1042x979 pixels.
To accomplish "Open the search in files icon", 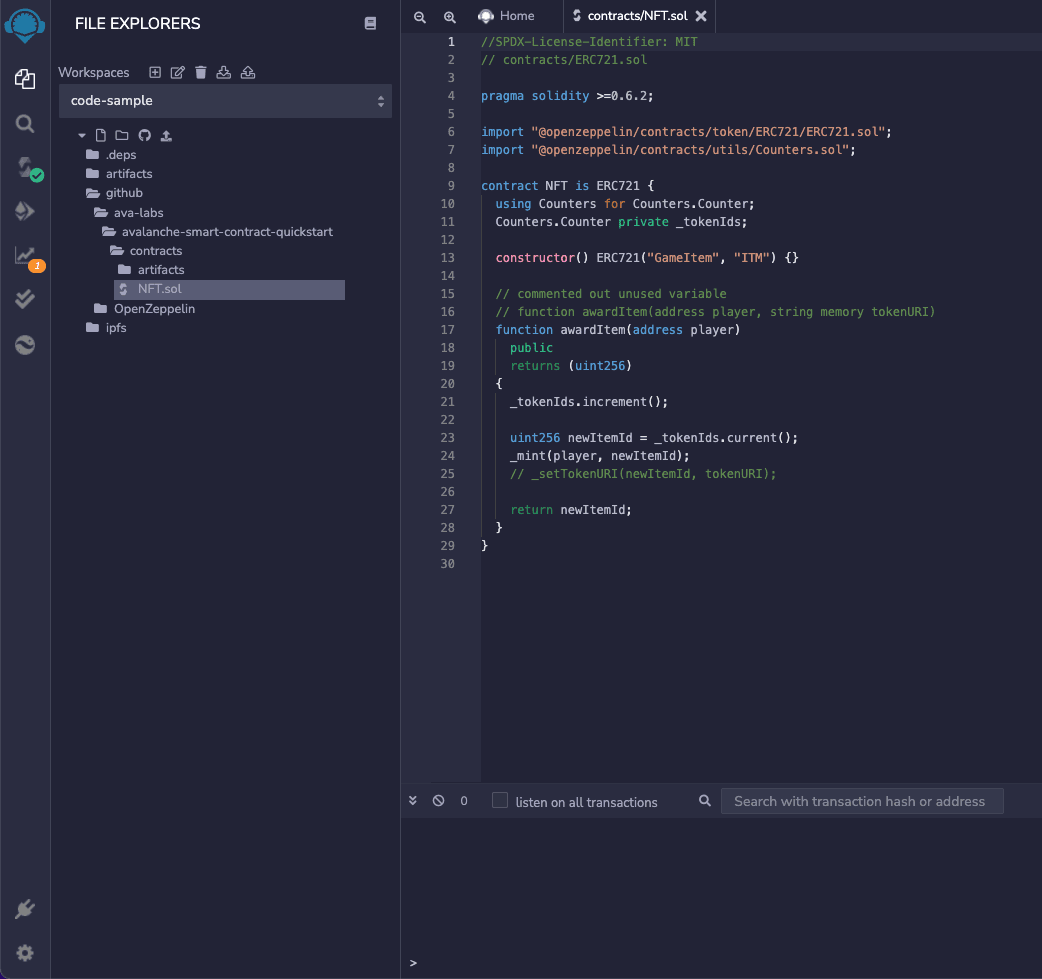I will [x=25, y=124].
